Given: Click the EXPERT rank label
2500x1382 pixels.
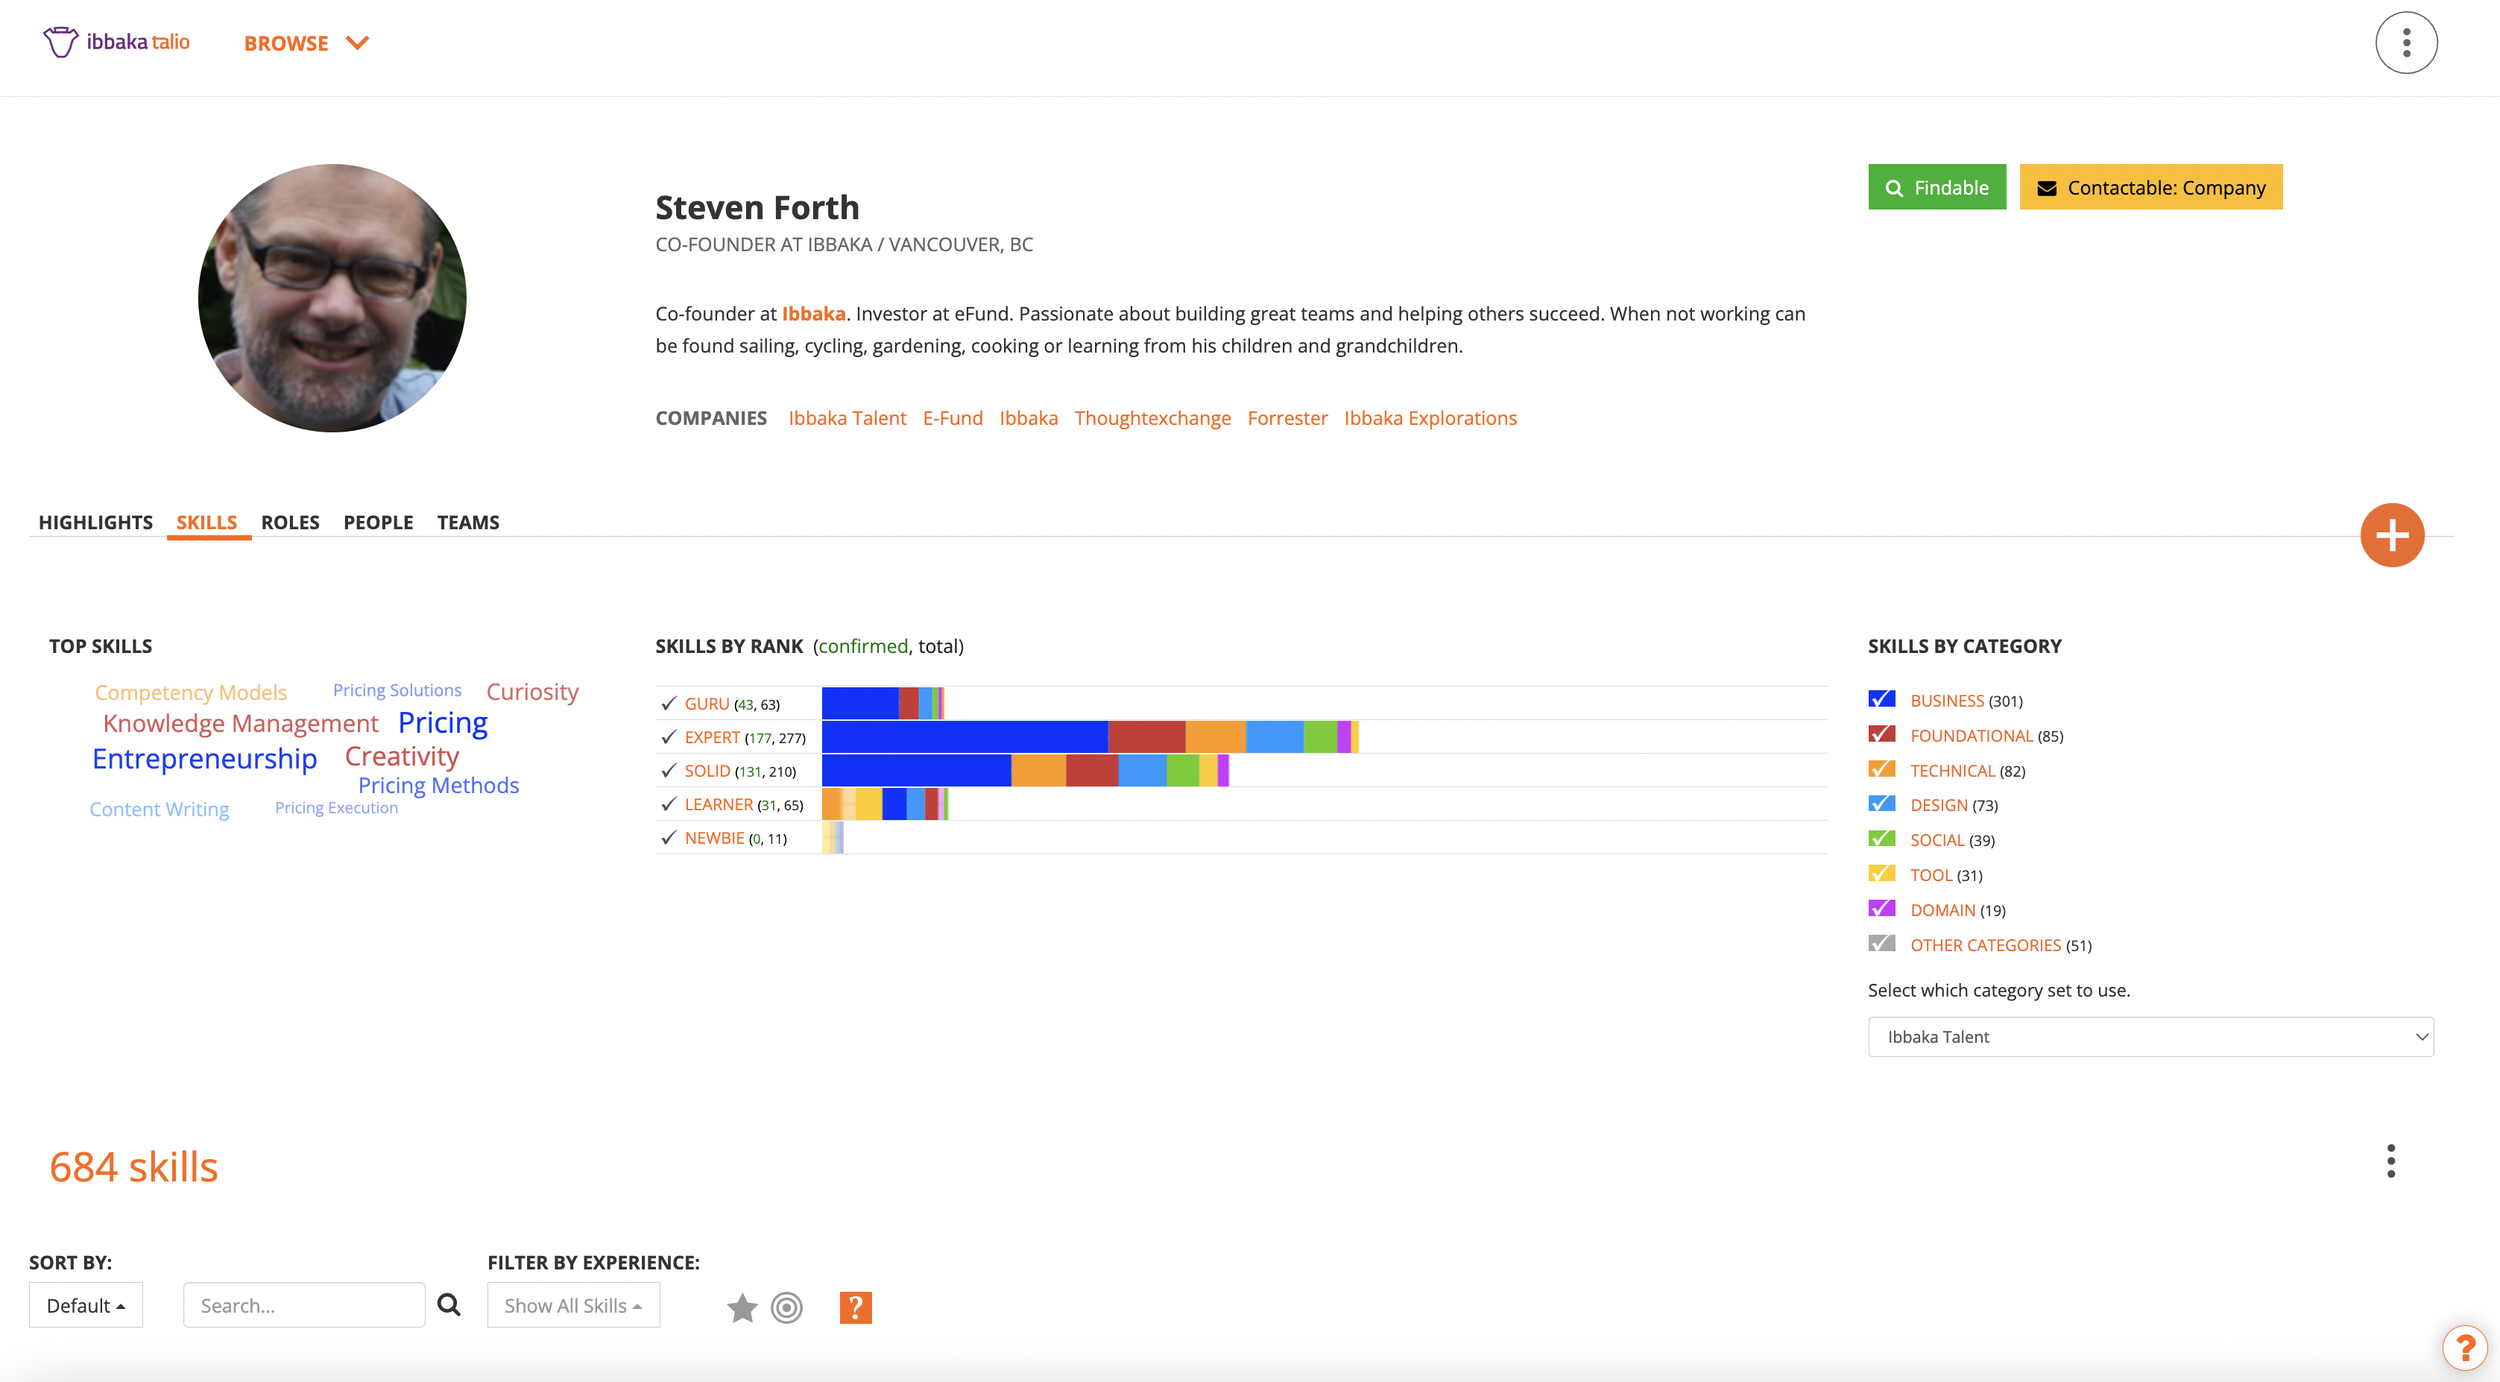Looking at the screenshot, I should (x=712, y=738).
